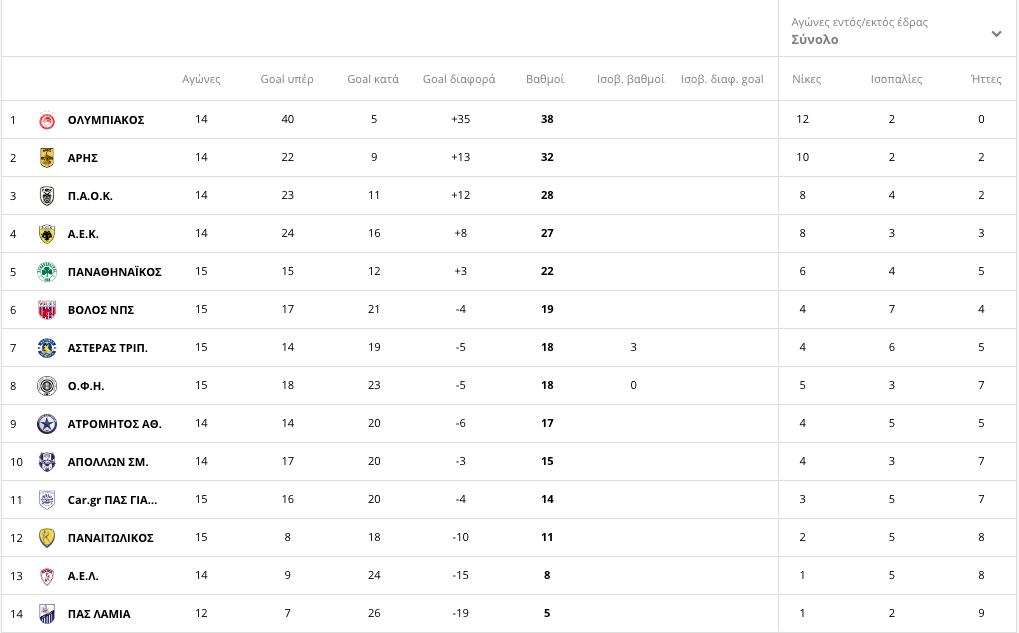Click the Atromitos star logo
This screenshot has height=633, width=1019.
pos(47,424)
